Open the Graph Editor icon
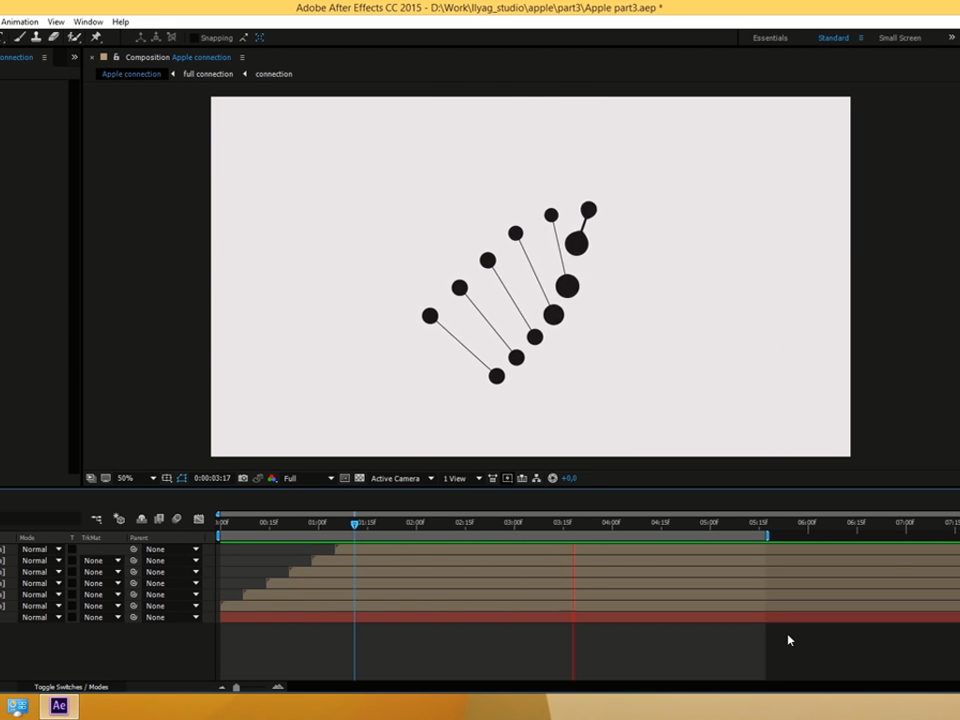The image size is (960, 720). [198, 519]
